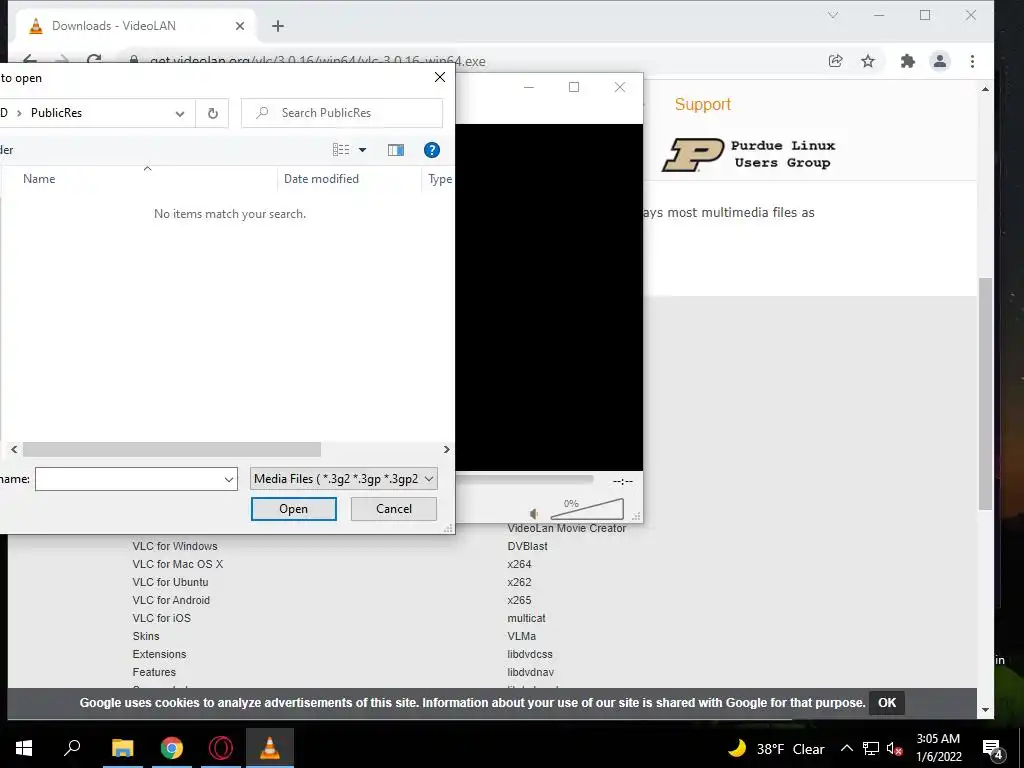Open x264 link
This screenshot has width=1024, height=768.
click(x=519, y=564)
